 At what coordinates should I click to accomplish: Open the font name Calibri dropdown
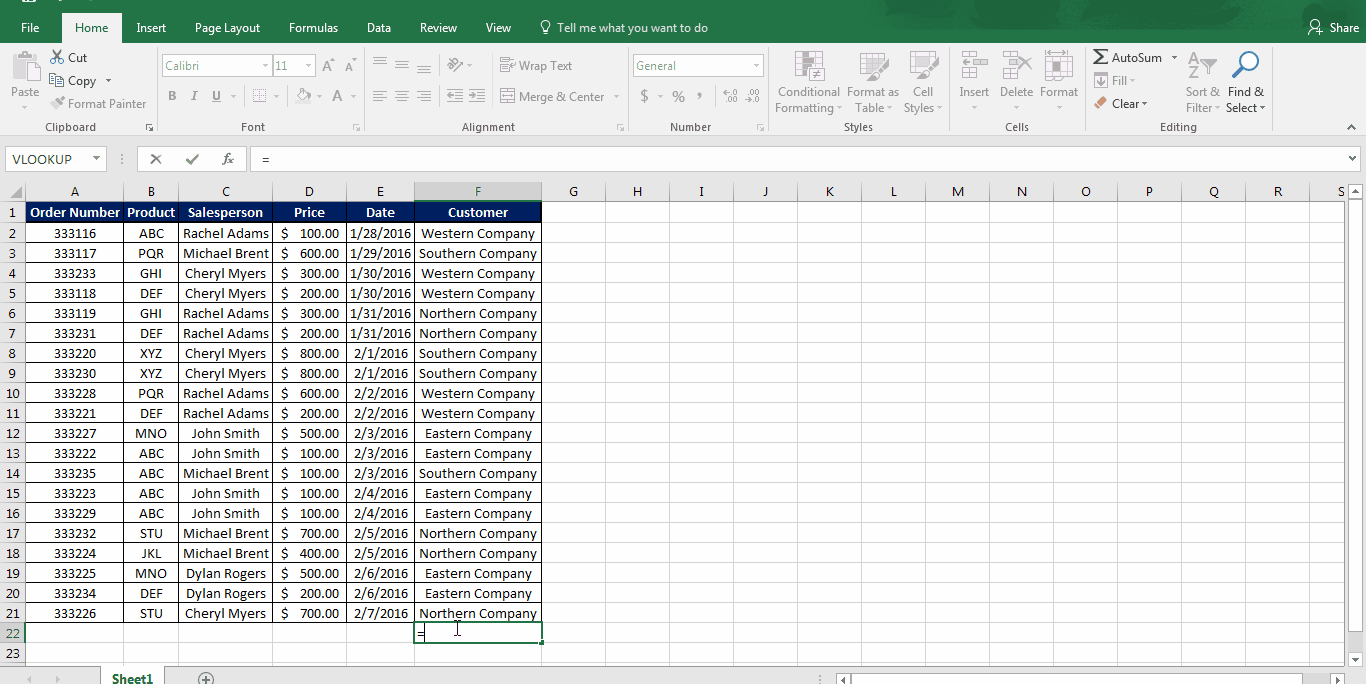(x=265, y=66)
